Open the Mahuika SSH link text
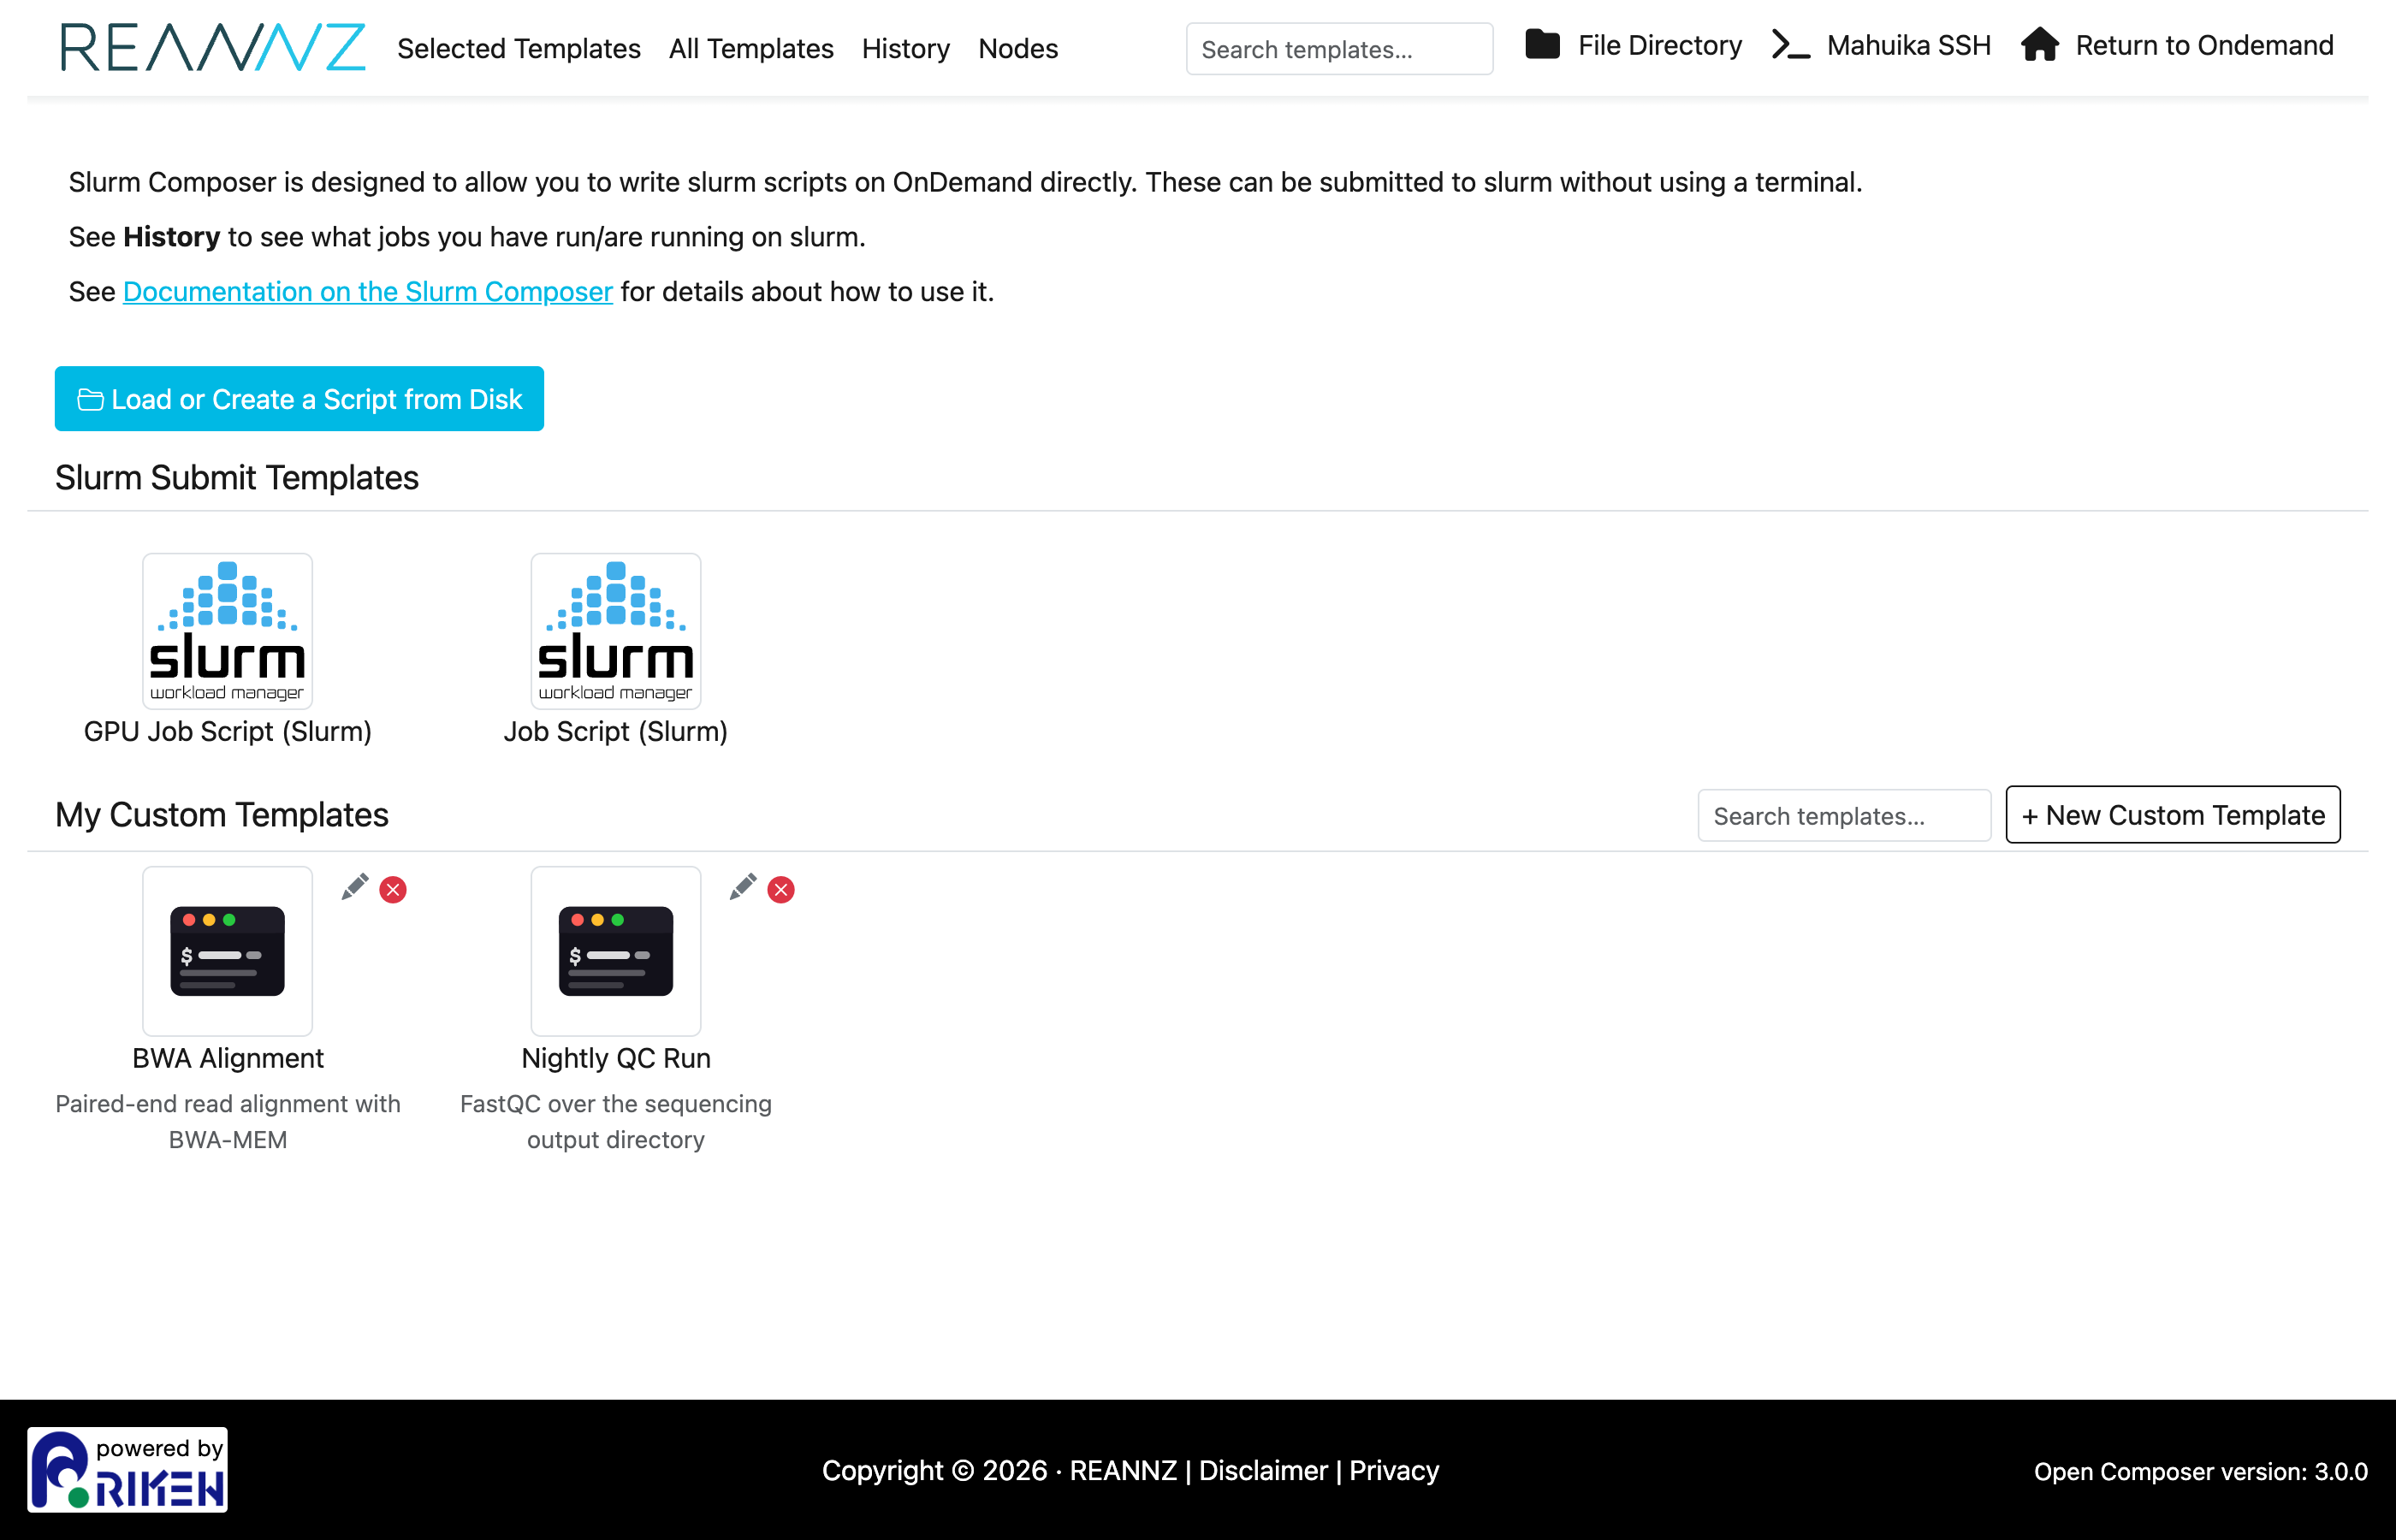 pyautogui.click(x=1908, y=45)
